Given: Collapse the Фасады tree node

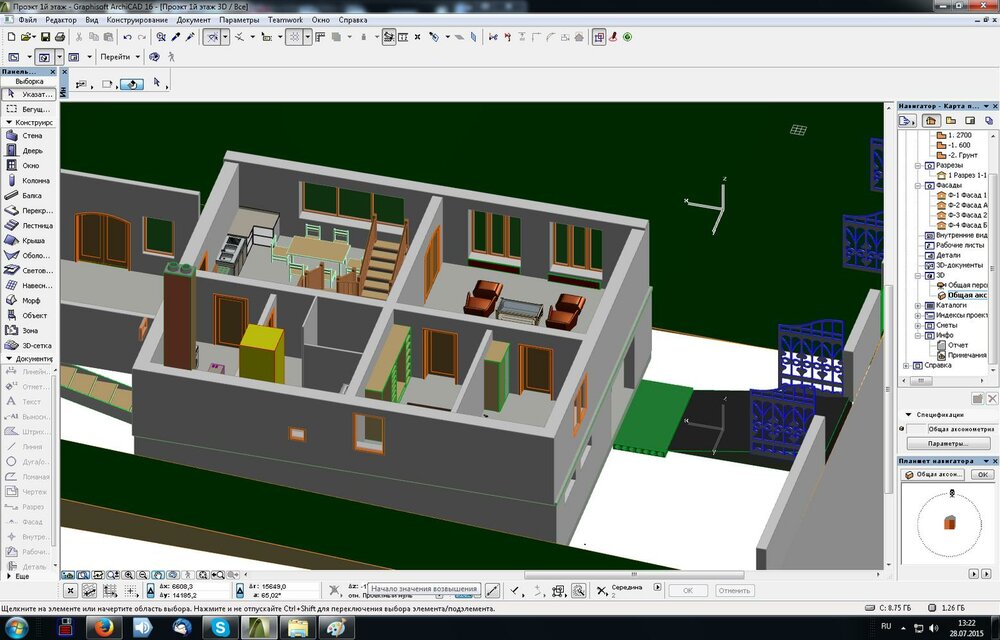Looking at the screenshot, I should (x=918, y=185).
